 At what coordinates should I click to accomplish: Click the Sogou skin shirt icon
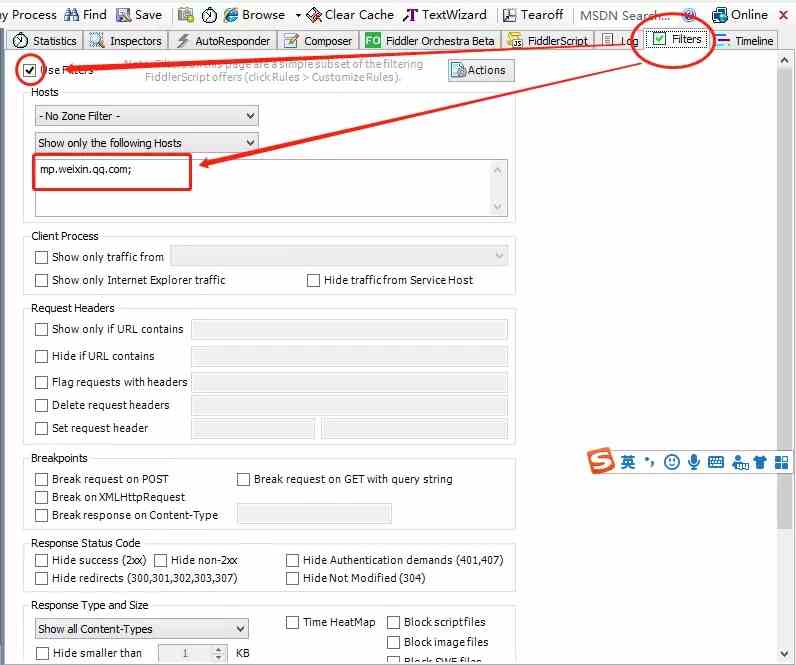click(759, 462)
